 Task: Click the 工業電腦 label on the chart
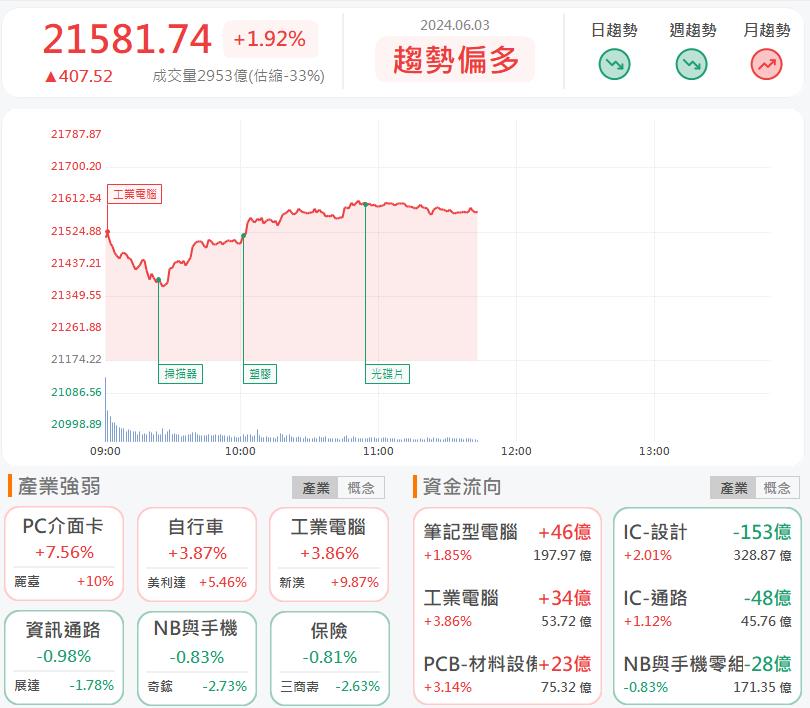tap(137, 192)
